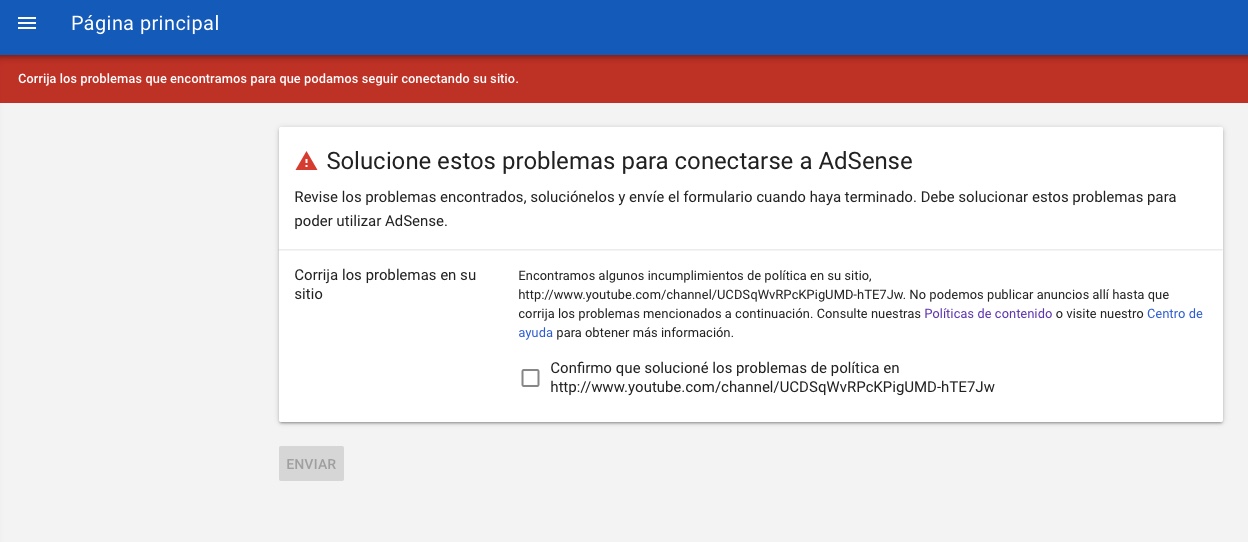Screen dimensions: 1248x542
Task: Check the 'Confirmo que solucioné' checkbox
Action: click(x=530, y=377)
